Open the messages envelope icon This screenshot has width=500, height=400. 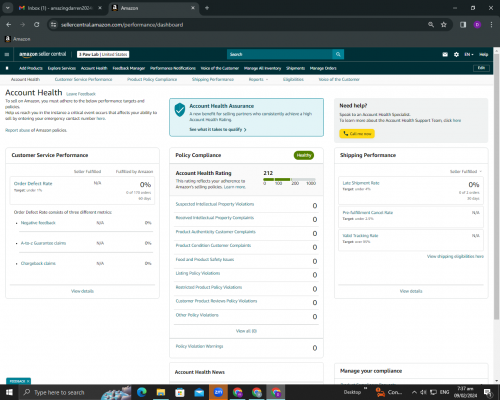point(445,54)
